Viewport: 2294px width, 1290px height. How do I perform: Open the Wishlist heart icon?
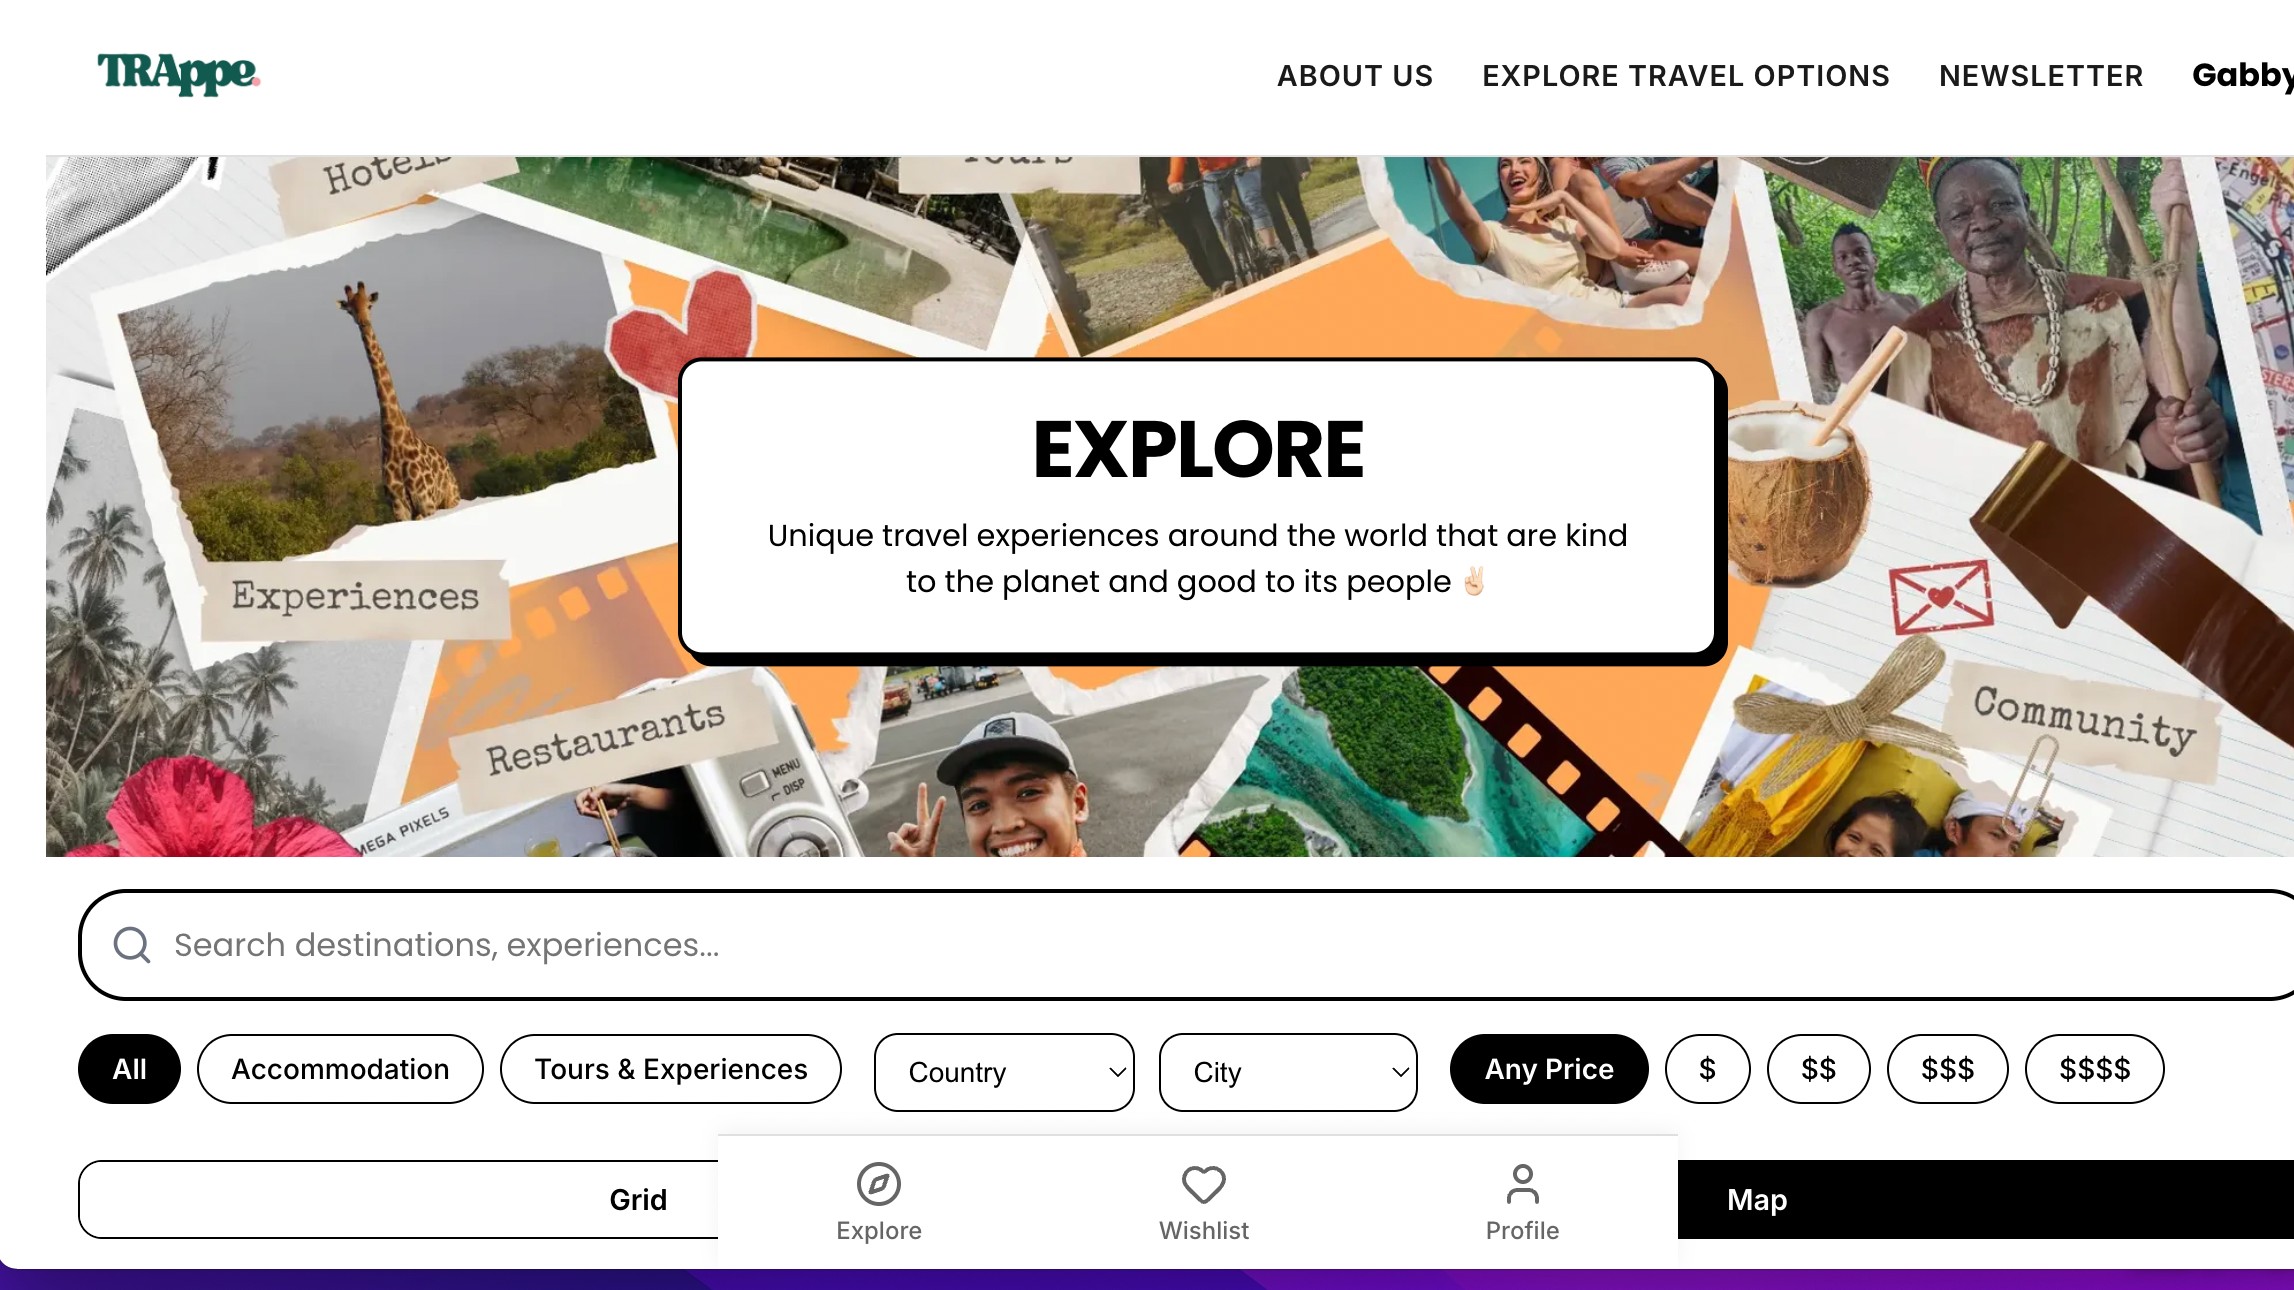(1203, 1185)
